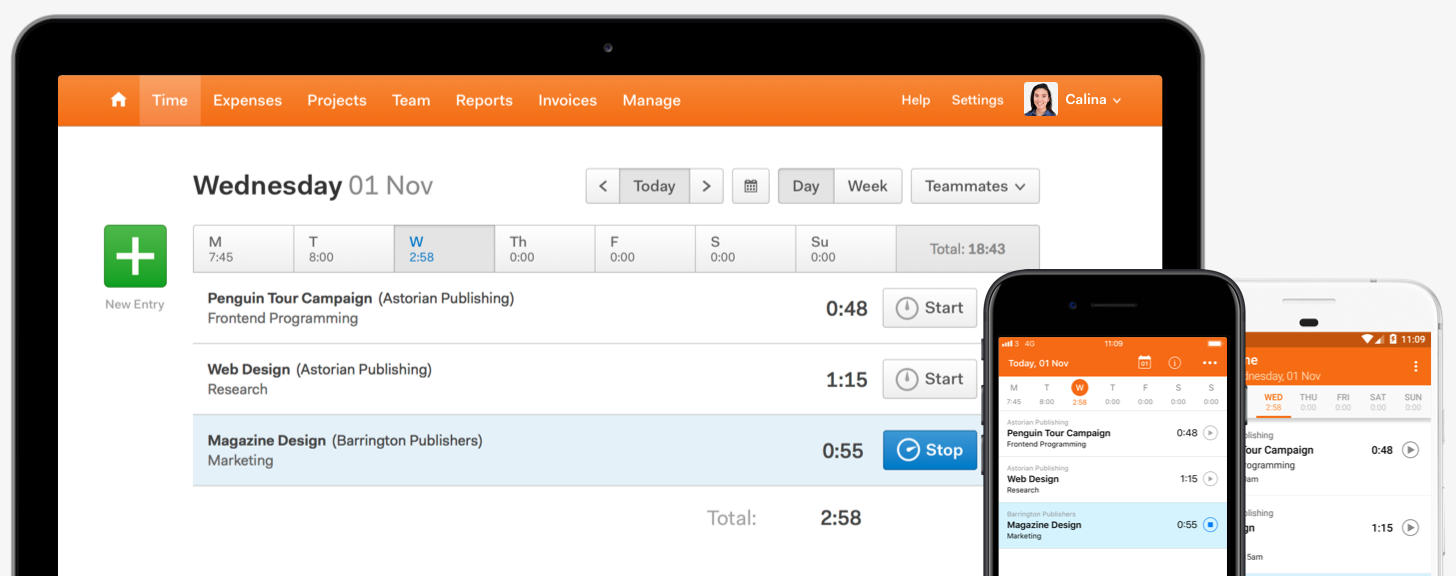This screenshot has height=576, width=1456.
Task: Tap the F day on the black phone
Action: coord(1145,394)
